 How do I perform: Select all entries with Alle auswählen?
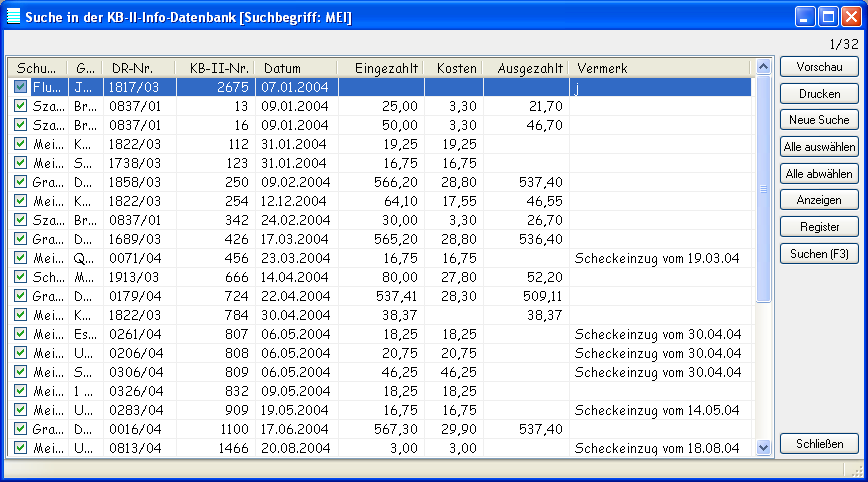point(819,147)
